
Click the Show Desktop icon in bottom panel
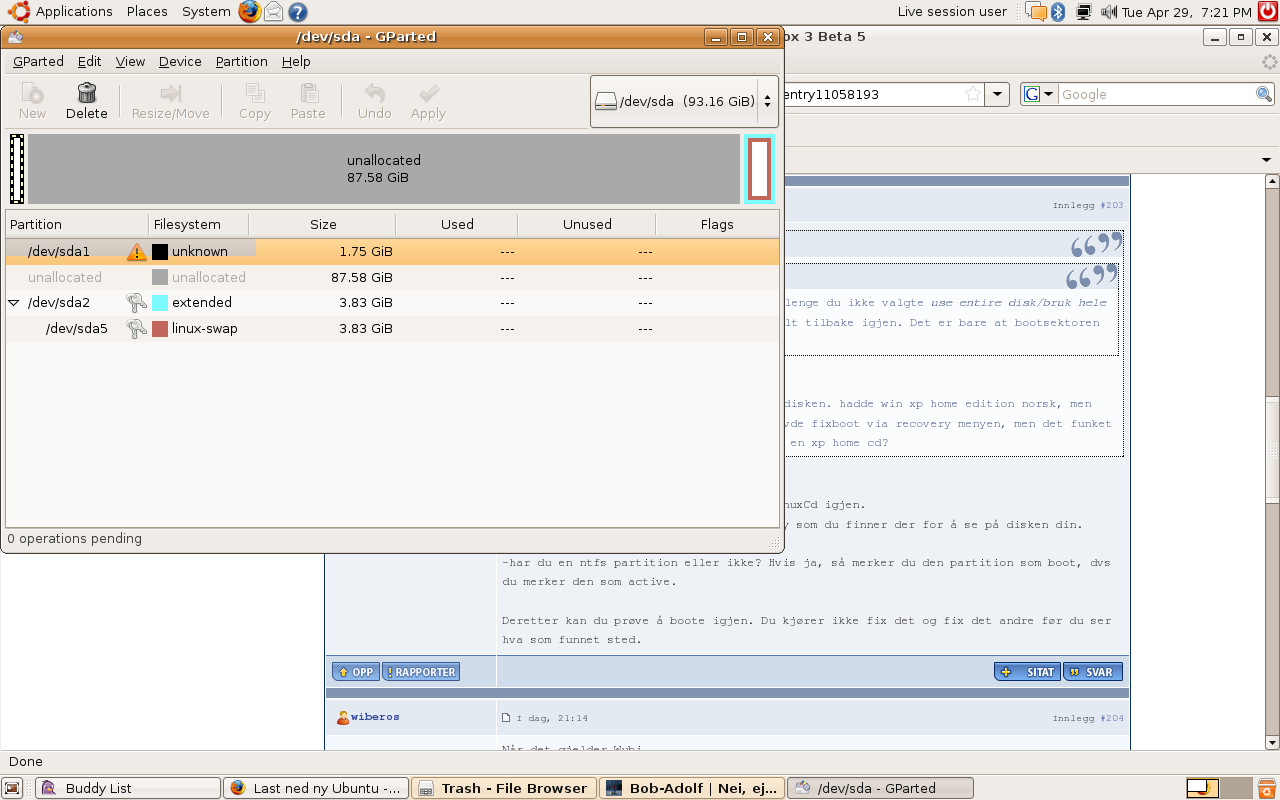pyautogui.click(x=13, y=788)
